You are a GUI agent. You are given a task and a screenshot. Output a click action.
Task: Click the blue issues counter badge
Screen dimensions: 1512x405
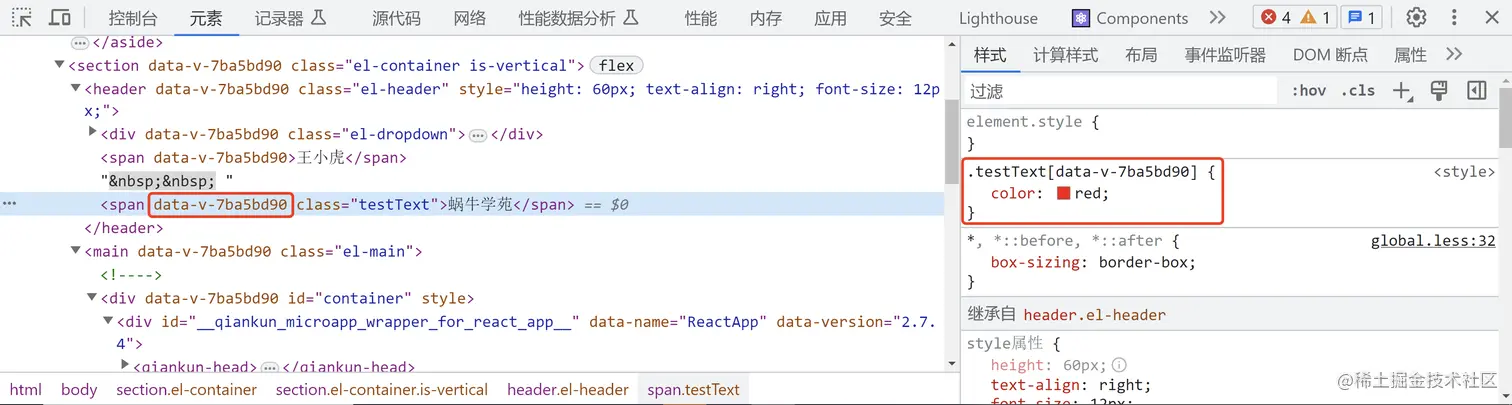pos(1360,17)
